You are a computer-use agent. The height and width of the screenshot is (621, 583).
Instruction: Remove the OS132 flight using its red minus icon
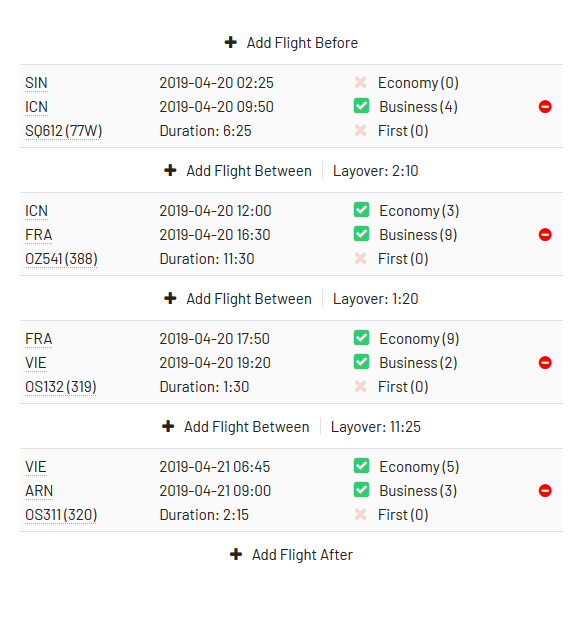(545, 362)
